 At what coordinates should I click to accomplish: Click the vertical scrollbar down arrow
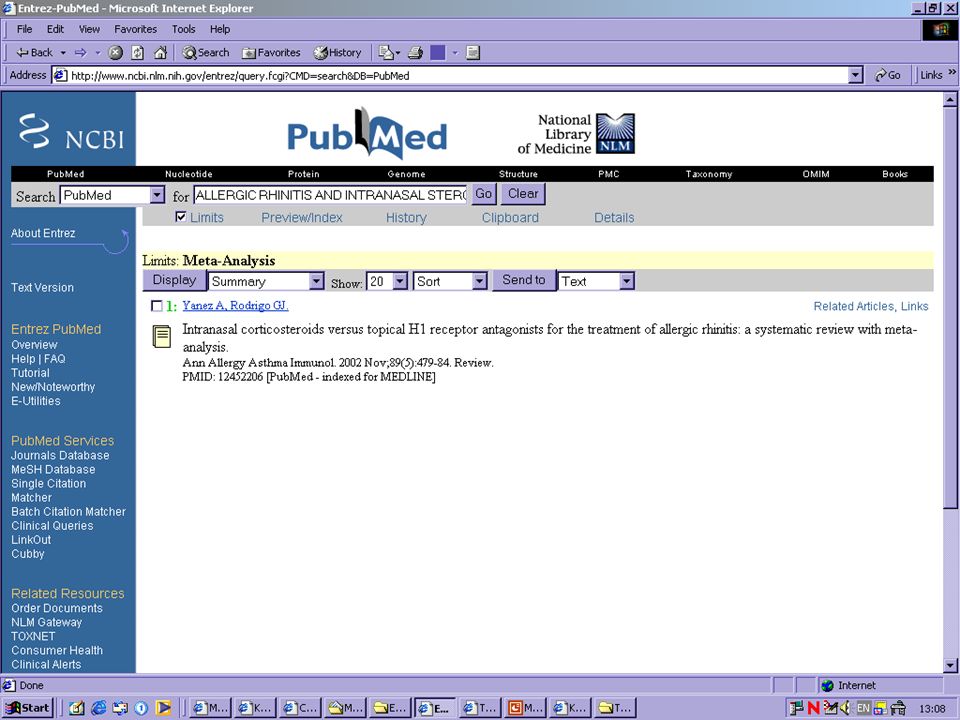point(950,666)
